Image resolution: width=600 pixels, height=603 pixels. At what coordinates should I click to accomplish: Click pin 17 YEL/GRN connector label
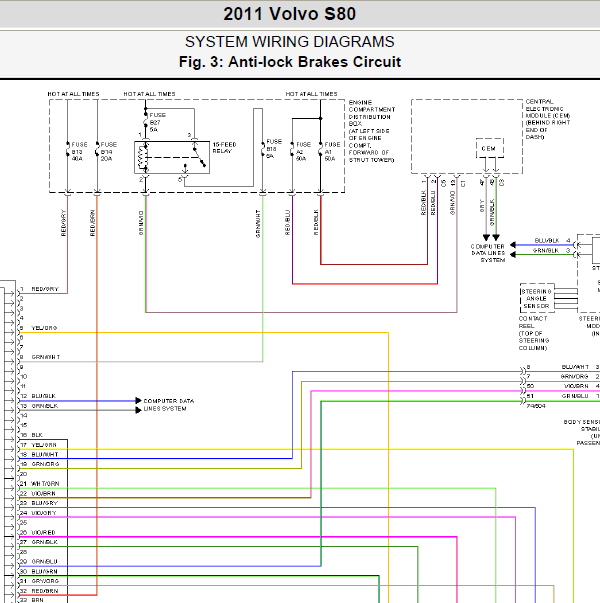pos(44,445)
